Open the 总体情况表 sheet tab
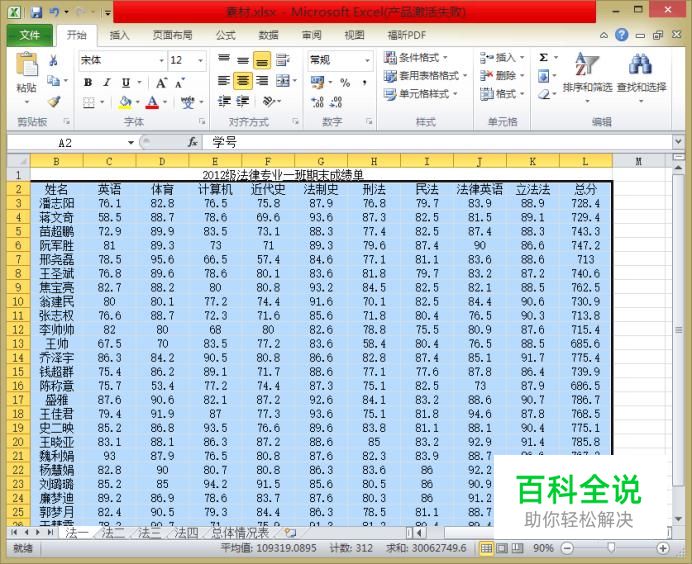This screenshot has height=564, width=692. click(240, 533)
